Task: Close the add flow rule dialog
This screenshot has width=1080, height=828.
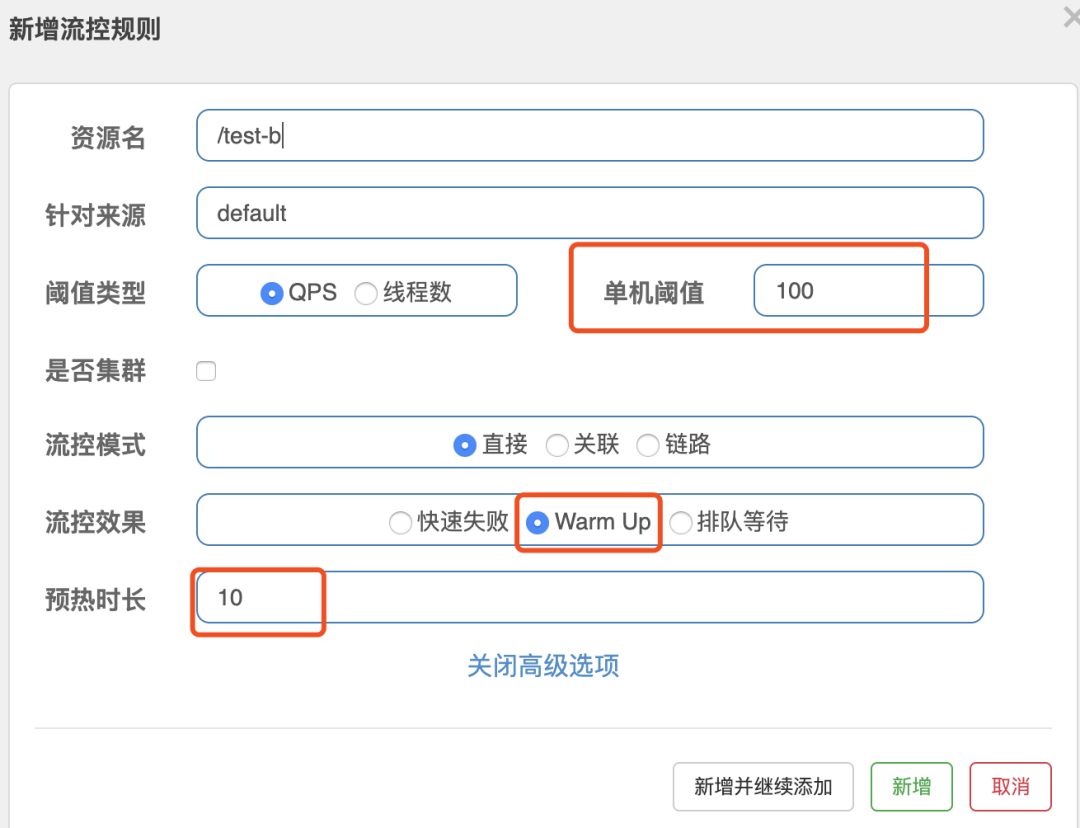Action: (1072, 15)
